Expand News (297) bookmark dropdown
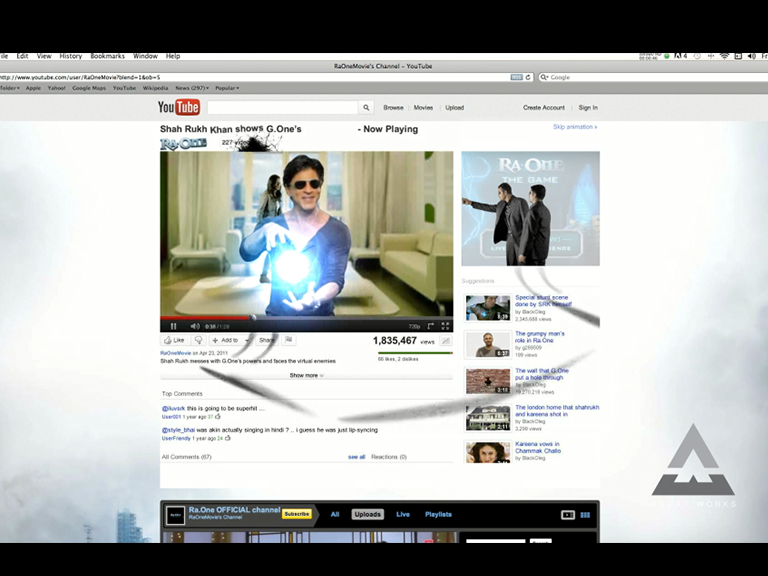Screen dimensions: 768x576 (x=192, y=88)
